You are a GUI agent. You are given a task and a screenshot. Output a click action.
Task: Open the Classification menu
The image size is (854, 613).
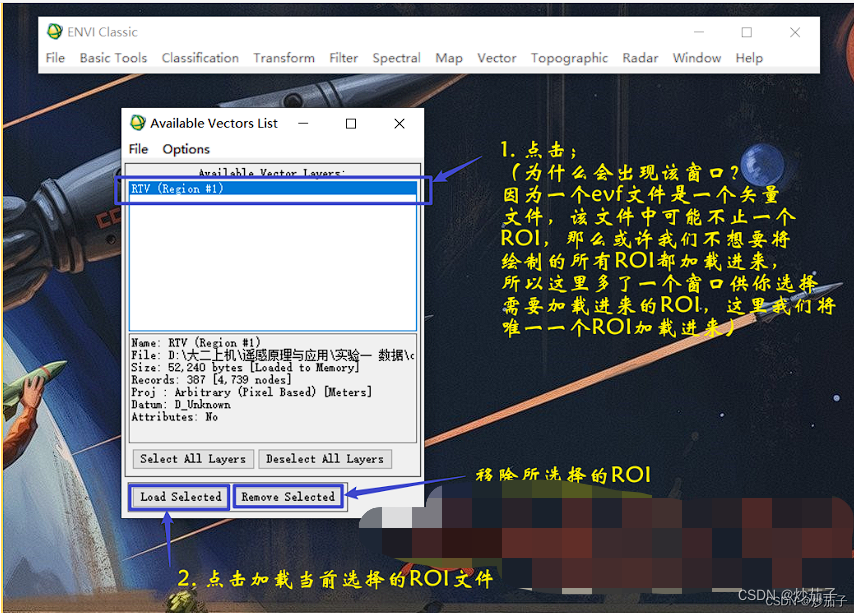[200, 58]
